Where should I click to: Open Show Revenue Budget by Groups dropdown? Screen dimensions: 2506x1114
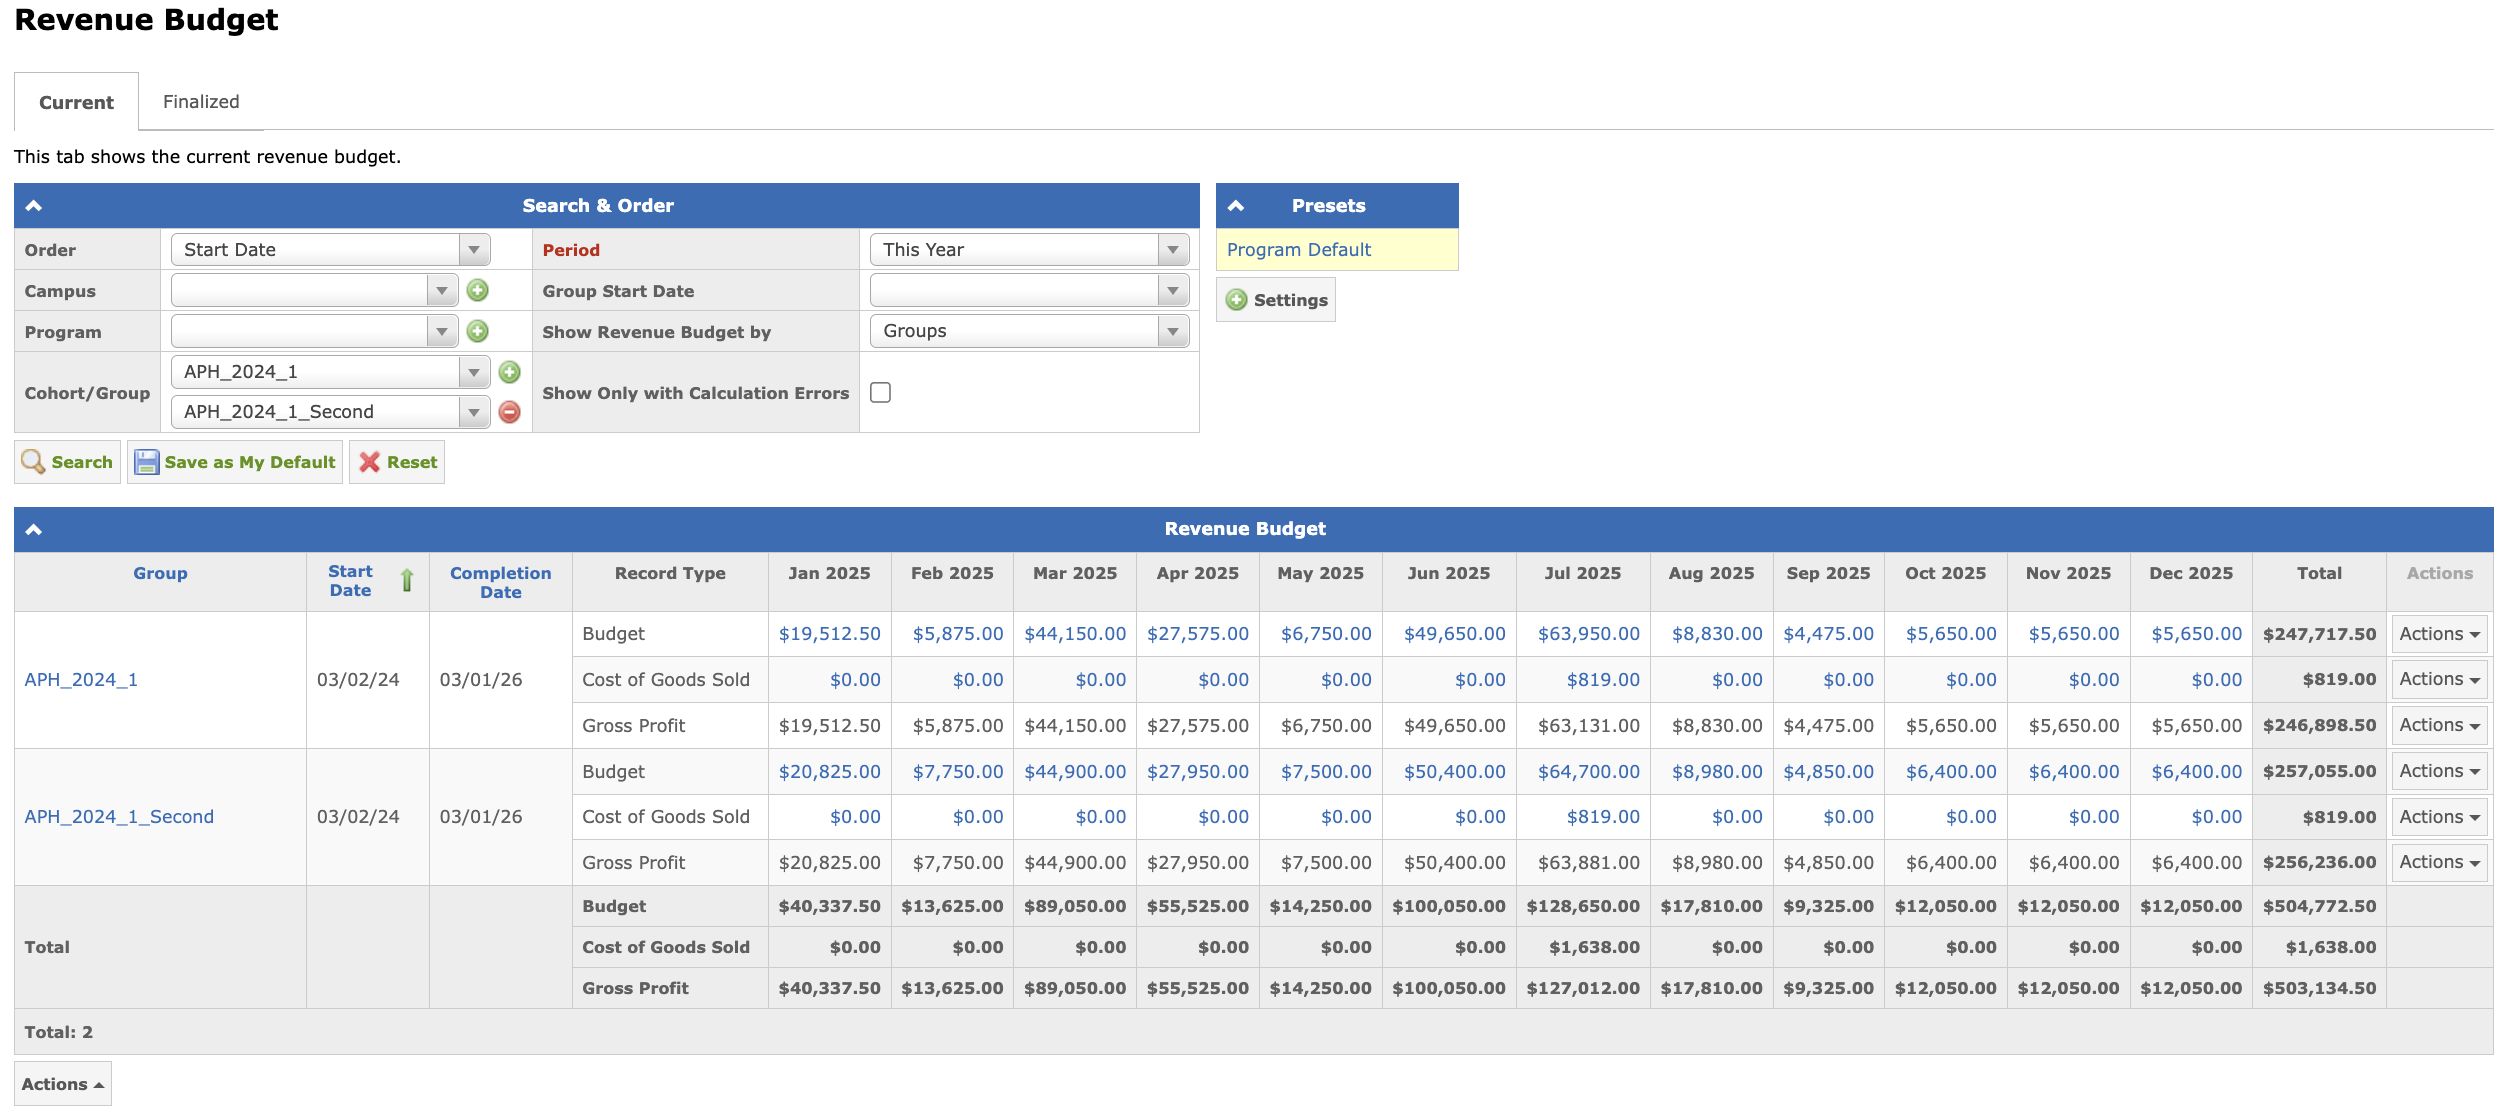tap(1029, 331)
